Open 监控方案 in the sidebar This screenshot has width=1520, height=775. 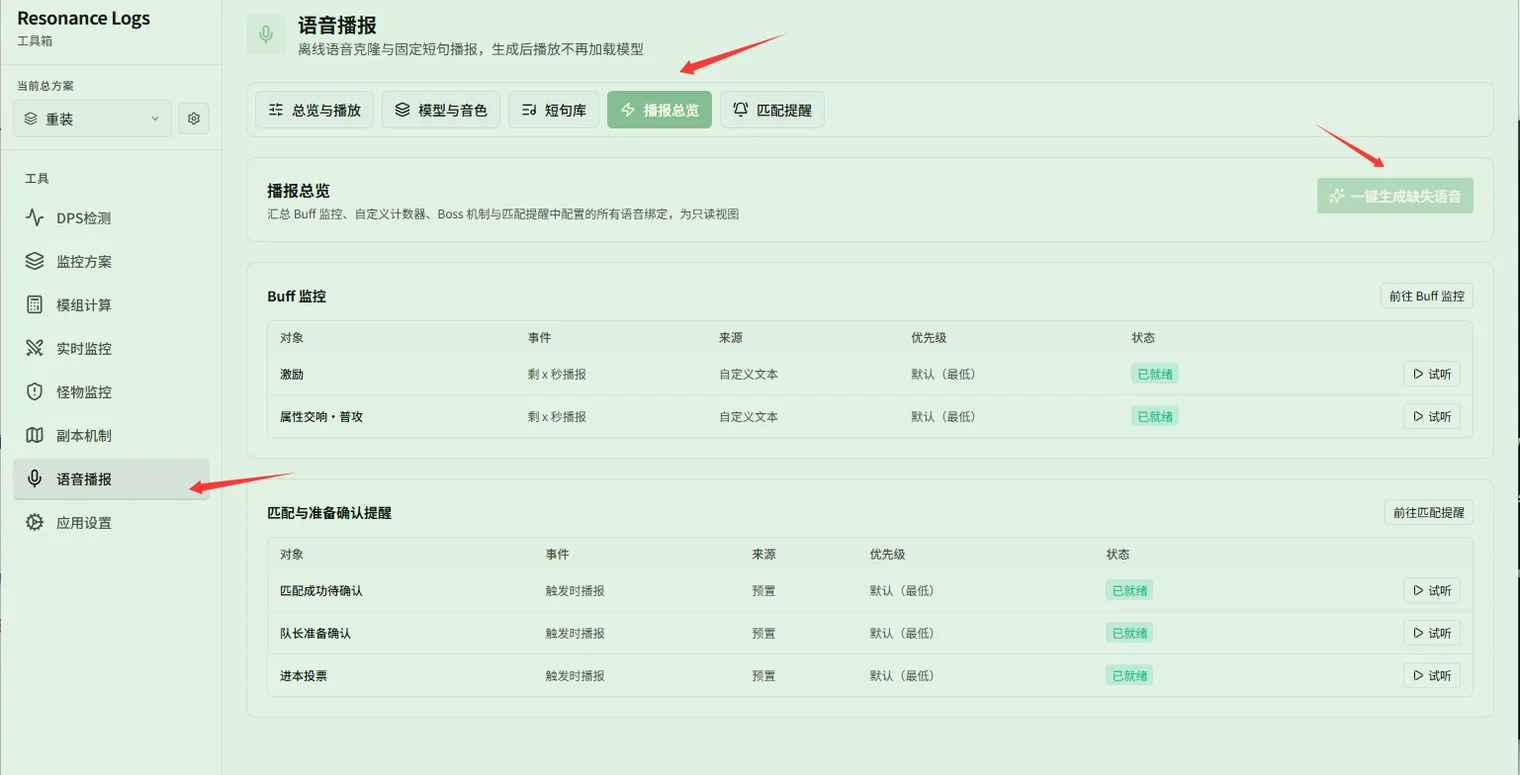click(111, 261)
